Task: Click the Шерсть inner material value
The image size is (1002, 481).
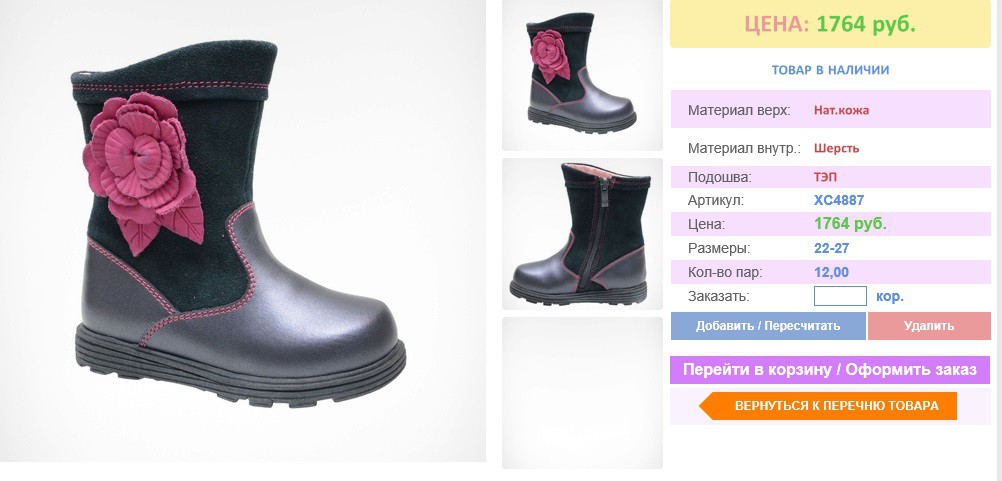Action: tap(836, 149)
